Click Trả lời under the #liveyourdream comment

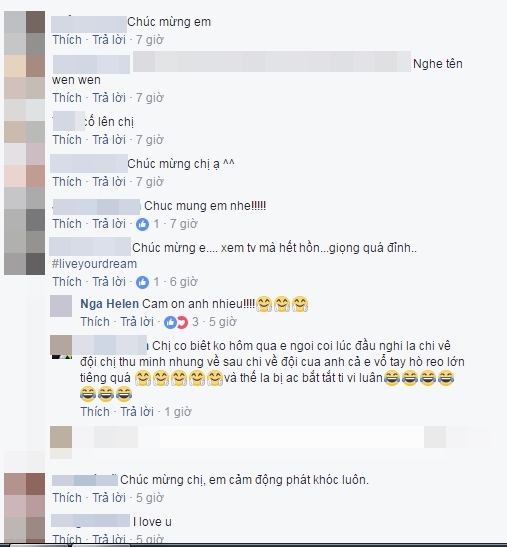coord(109,282)
